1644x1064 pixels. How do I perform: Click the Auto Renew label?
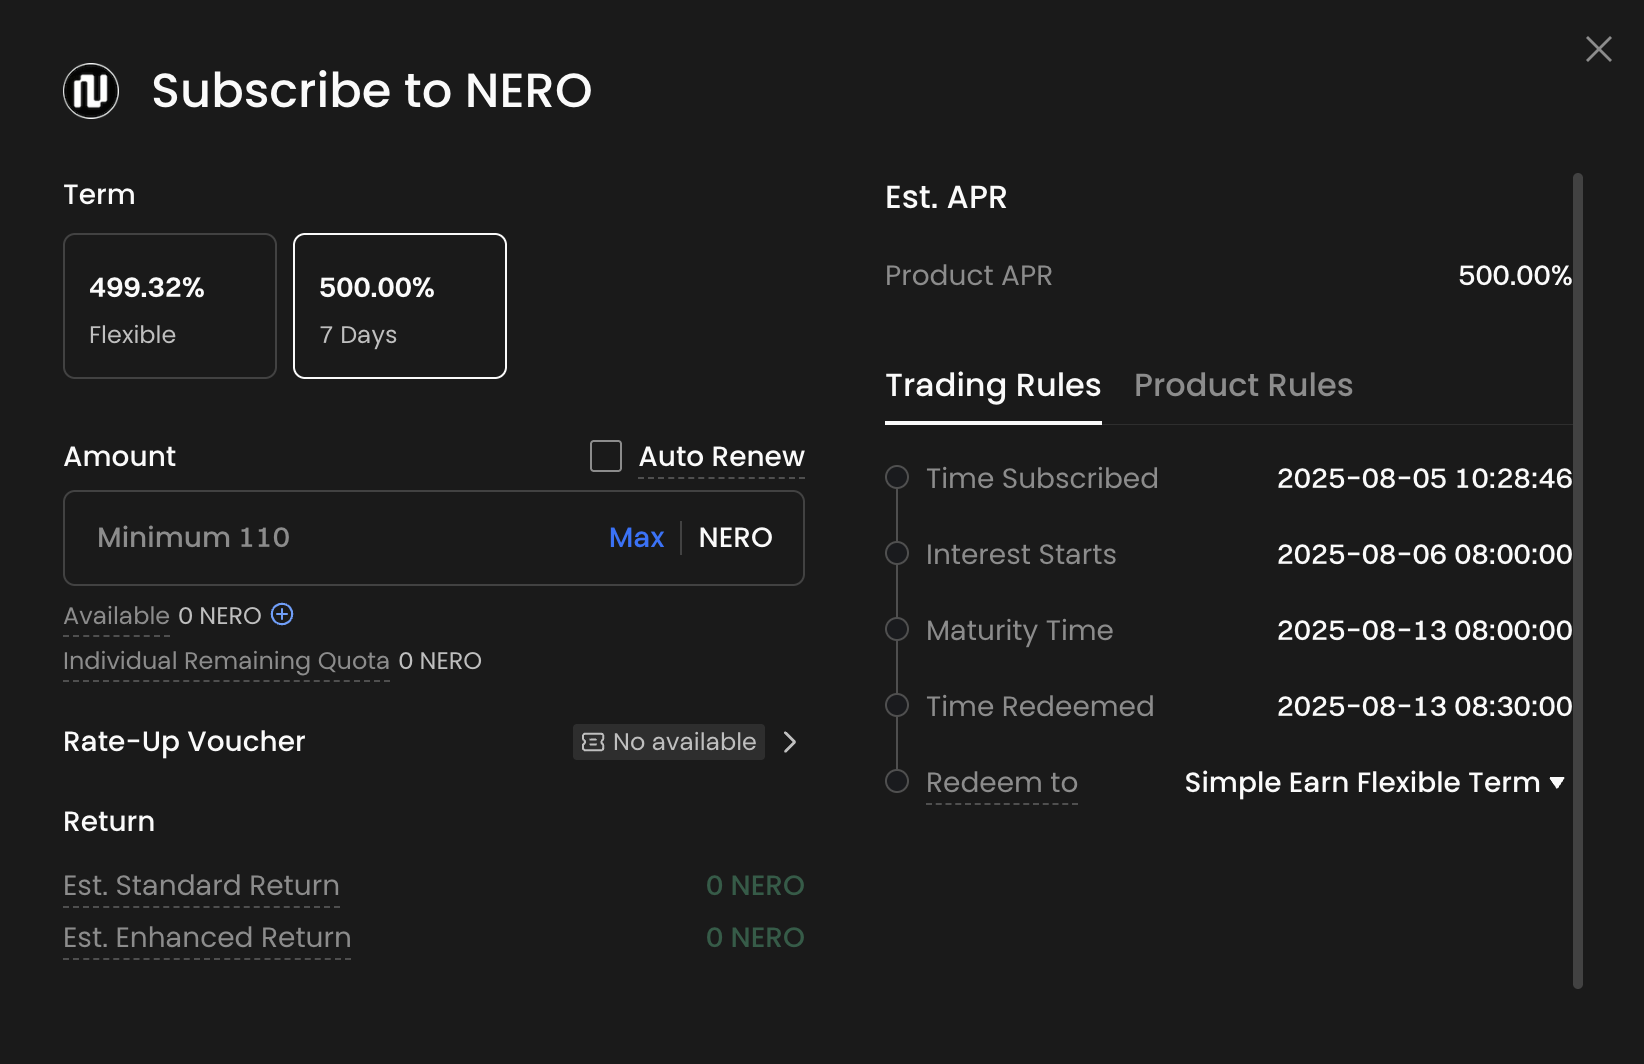point(721,456)
